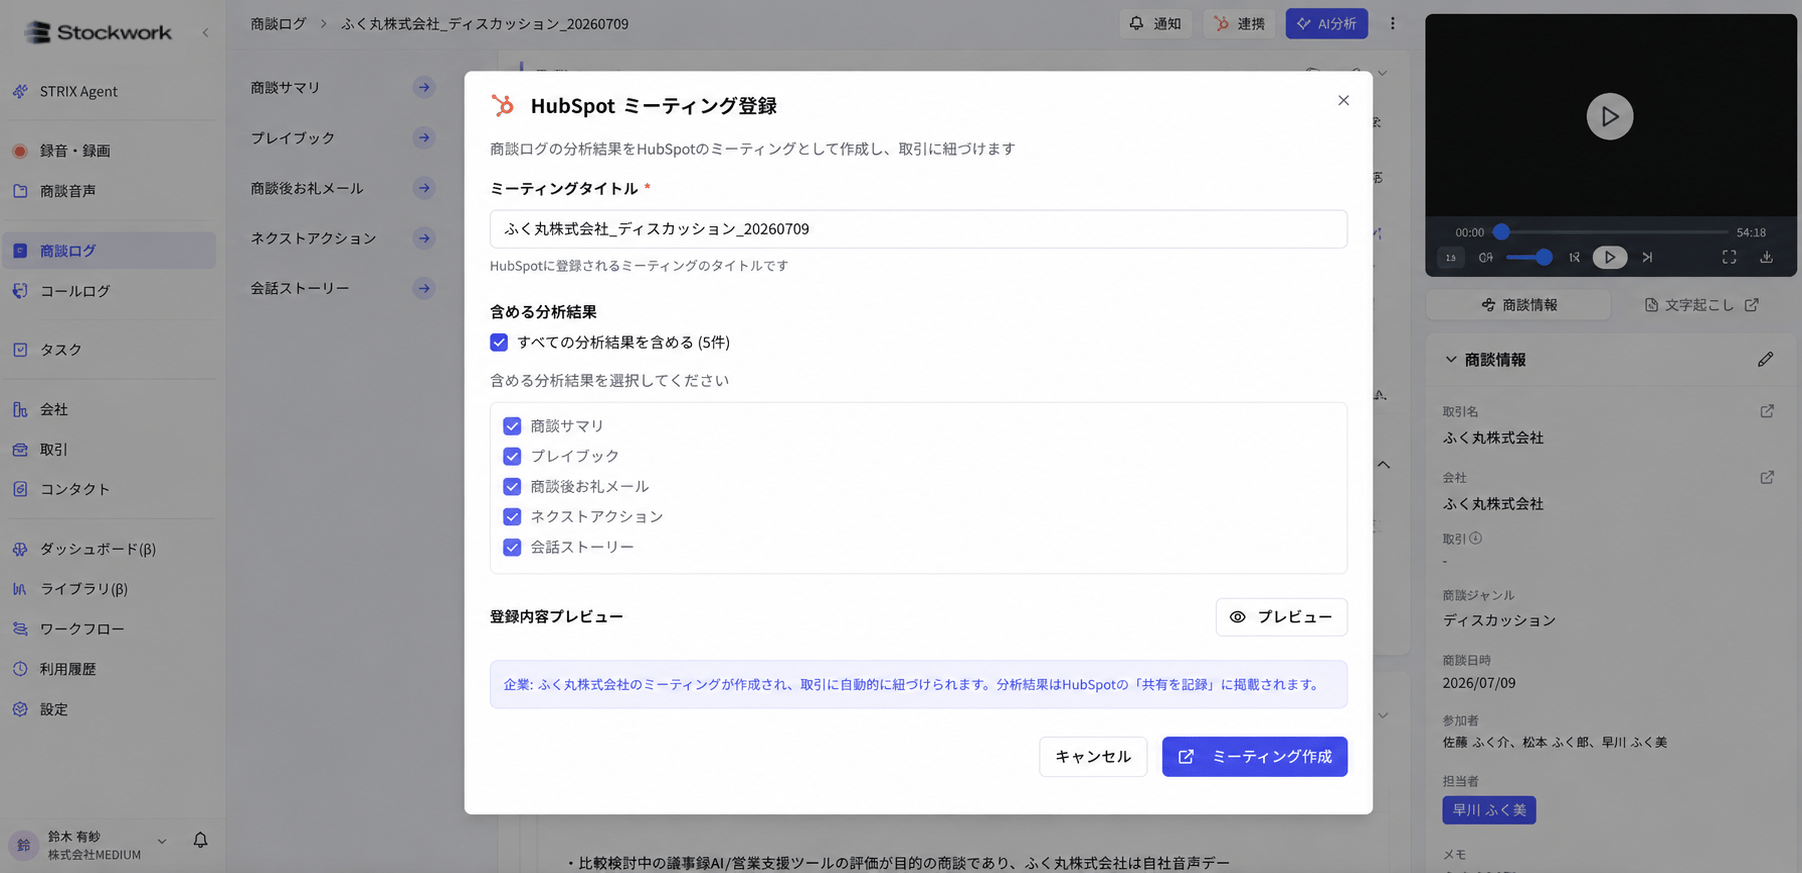This screenshot has height=873, width=1802.
Task: Click ミーティングタイトル input field
Action: pyautogui.click(x=918, y=229)
